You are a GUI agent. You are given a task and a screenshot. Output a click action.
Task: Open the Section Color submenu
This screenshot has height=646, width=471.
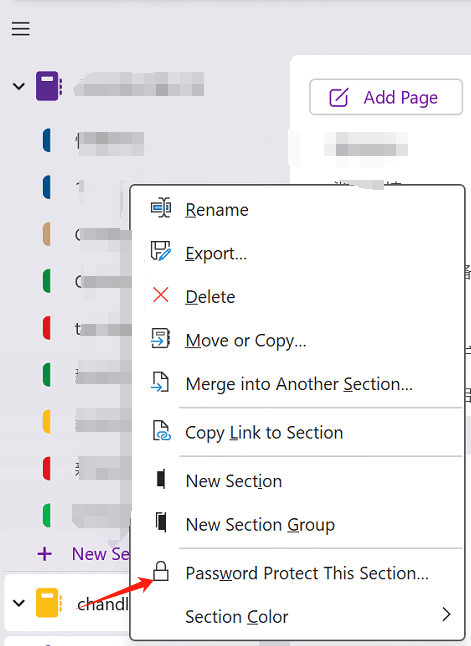click(297, 617)
